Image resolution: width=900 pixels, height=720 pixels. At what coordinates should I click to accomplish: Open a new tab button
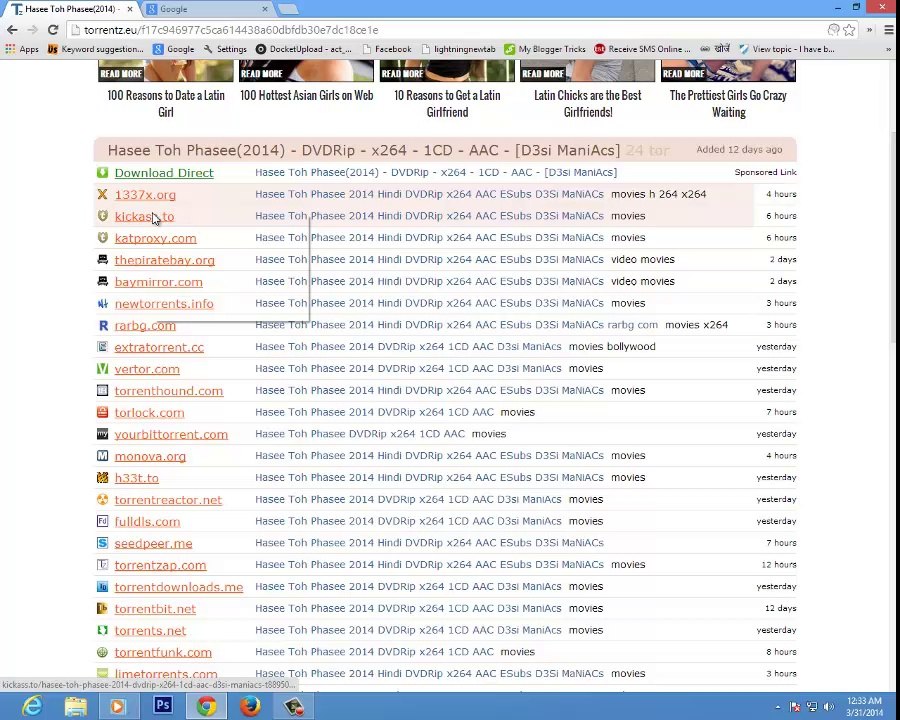point(288,9)
